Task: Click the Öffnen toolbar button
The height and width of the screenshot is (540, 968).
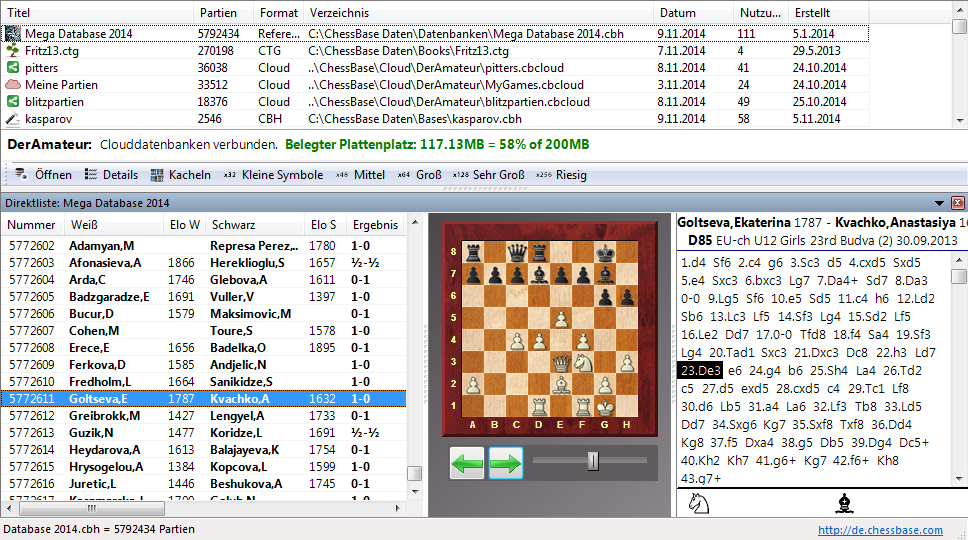Action: point(43,175)
